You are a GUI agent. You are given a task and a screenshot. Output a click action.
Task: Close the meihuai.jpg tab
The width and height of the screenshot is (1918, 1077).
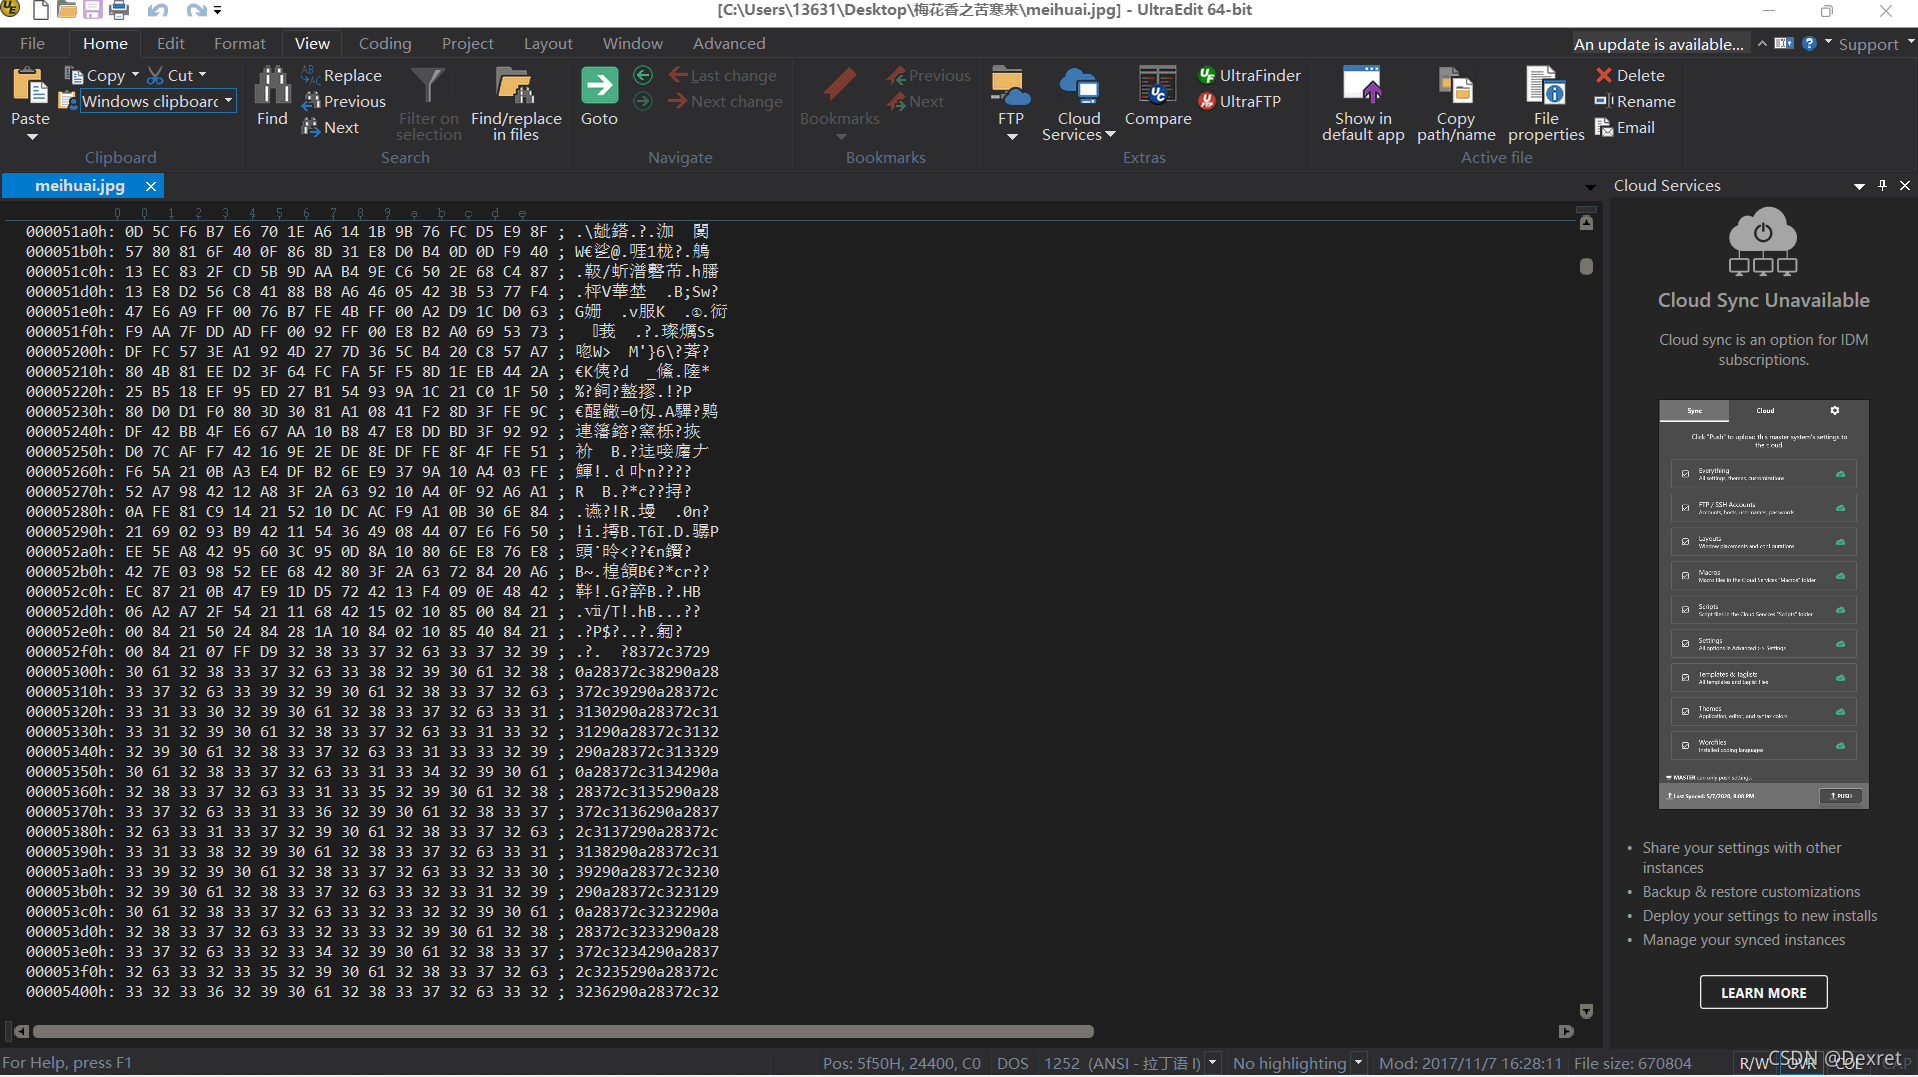pyautogui.click(x=150, y=186)
